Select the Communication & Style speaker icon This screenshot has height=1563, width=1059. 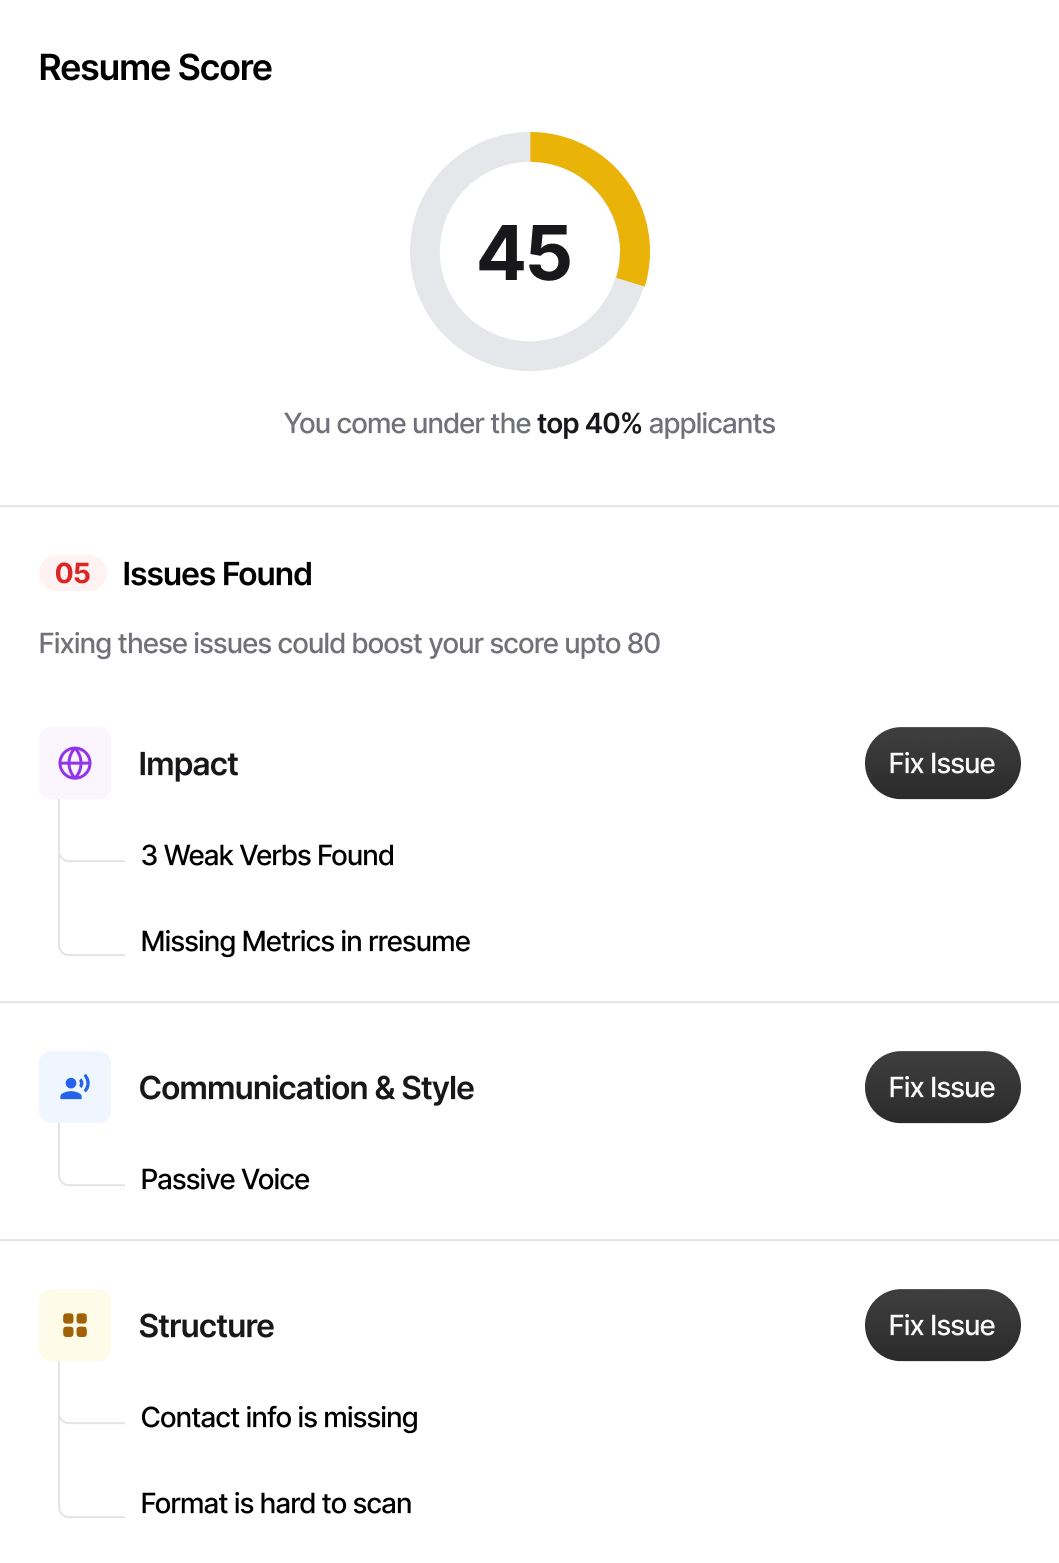[x=74, y=1087]
